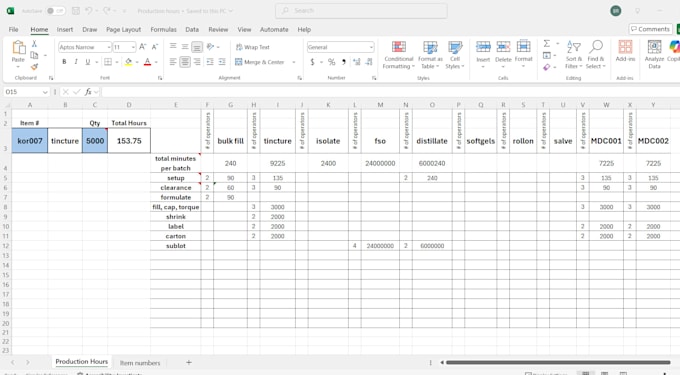
Task: Click the Name Box showing O15
Action: [x=26, y=92]
